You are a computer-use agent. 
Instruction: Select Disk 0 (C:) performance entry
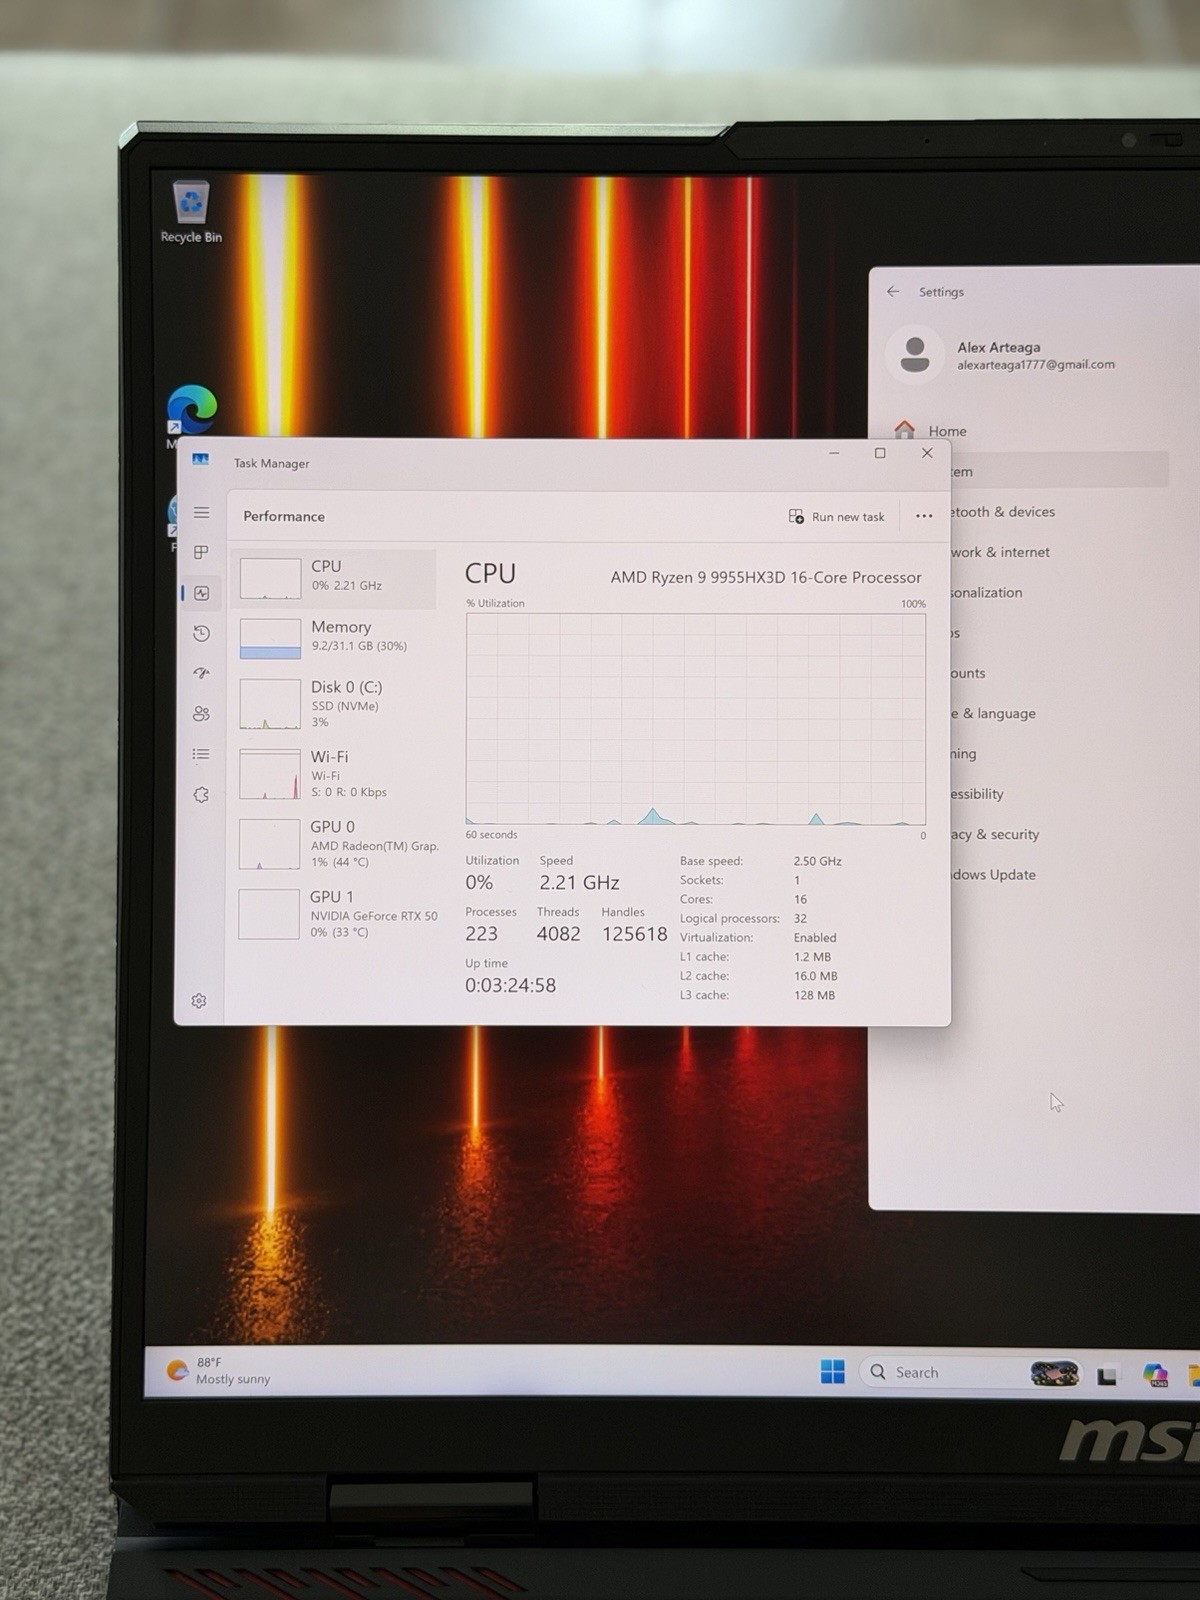(334, 704)
